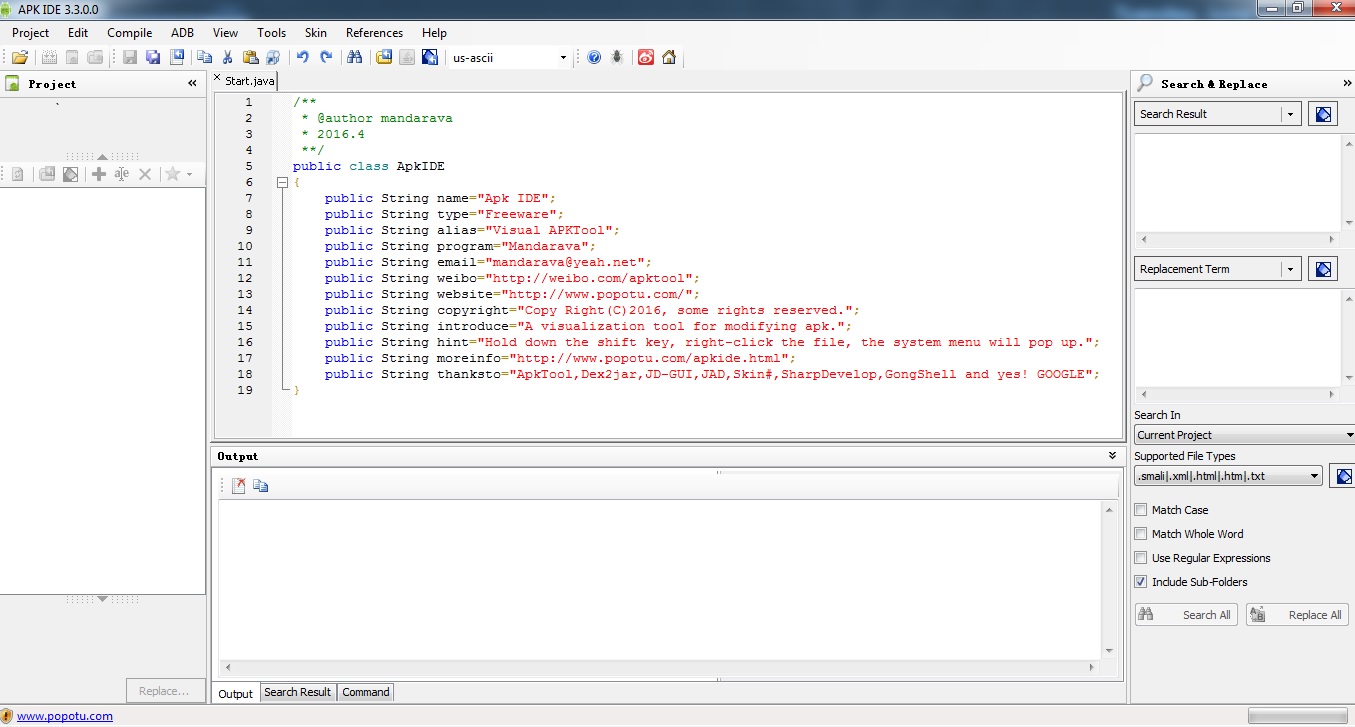Open the Project menu
This screenshot has height=727, width=1355.
coord(31,33)
